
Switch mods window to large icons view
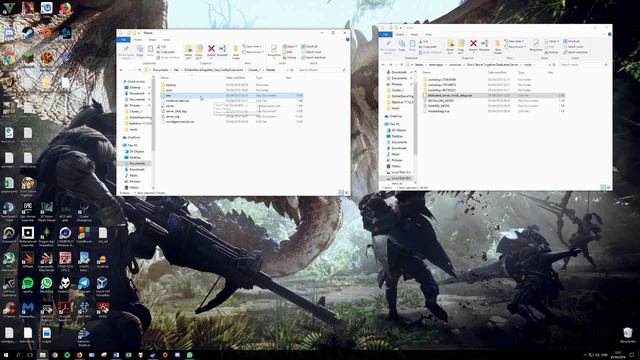point(608,187)
